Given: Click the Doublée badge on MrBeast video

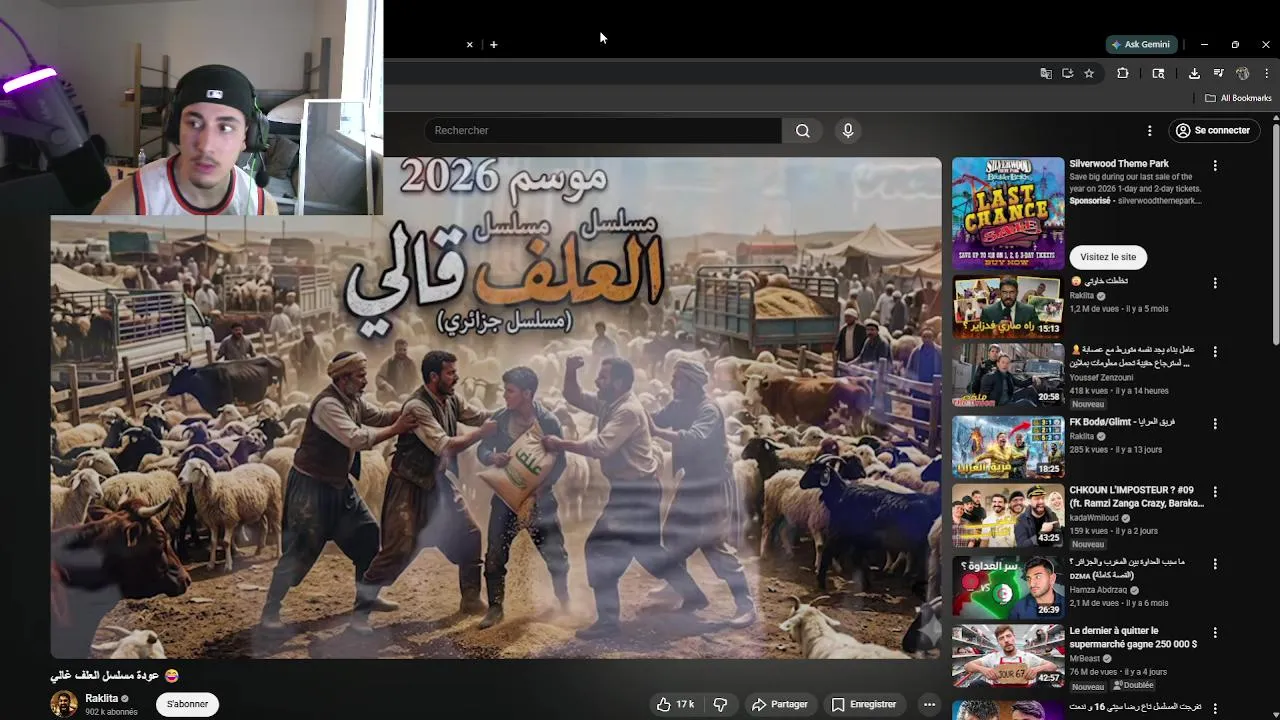Looking at the screenshot, I should [1132, 686].
